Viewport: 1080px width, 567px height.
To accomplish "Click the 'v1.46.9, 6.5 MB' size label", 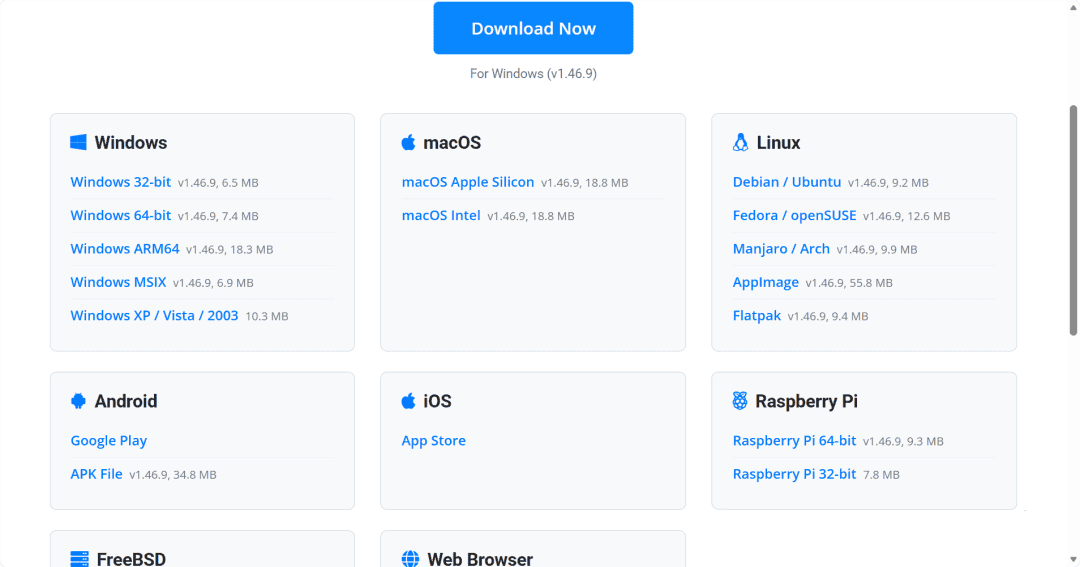I will point(218,183).
